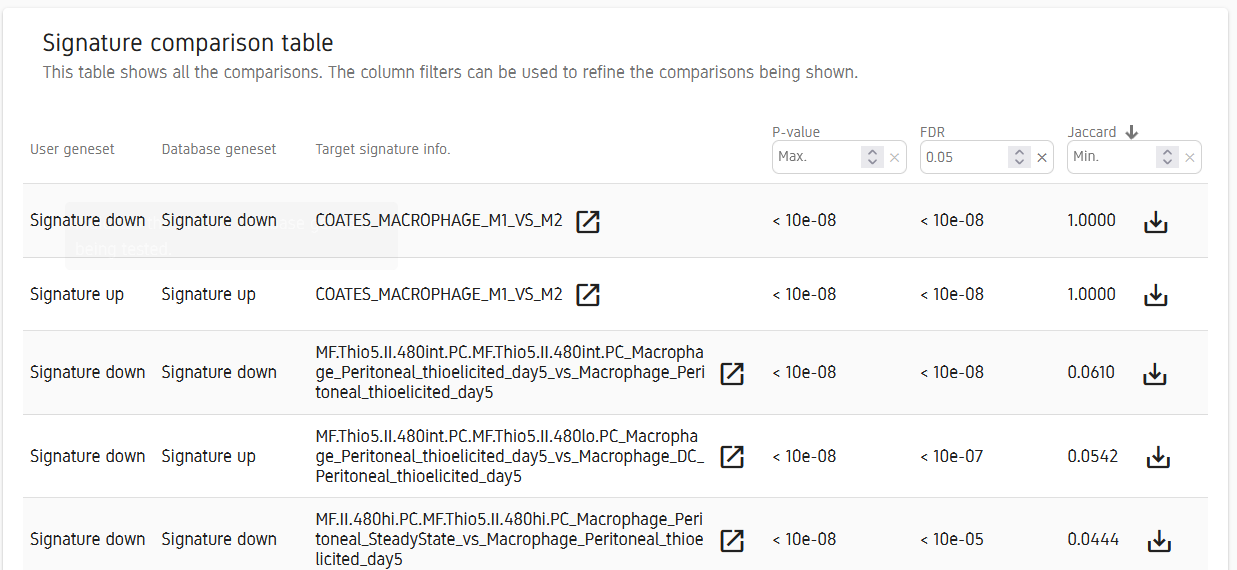1237x570 pixels.
Task: Open external link for COATES_MACROPHAGE_M1_VS_M2 Signature up row
Action: pyautogui.click(x=588, y=295)
